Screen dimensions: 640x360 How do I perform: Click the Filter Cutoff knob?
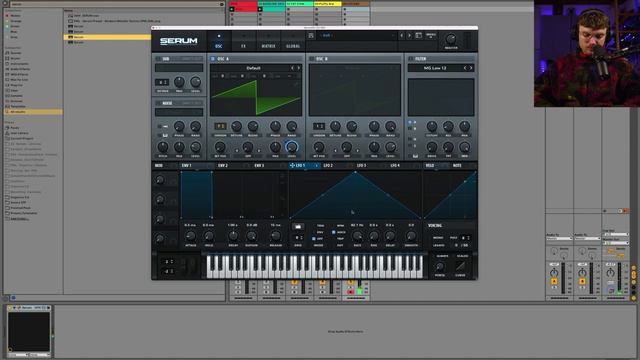[432, 126]
